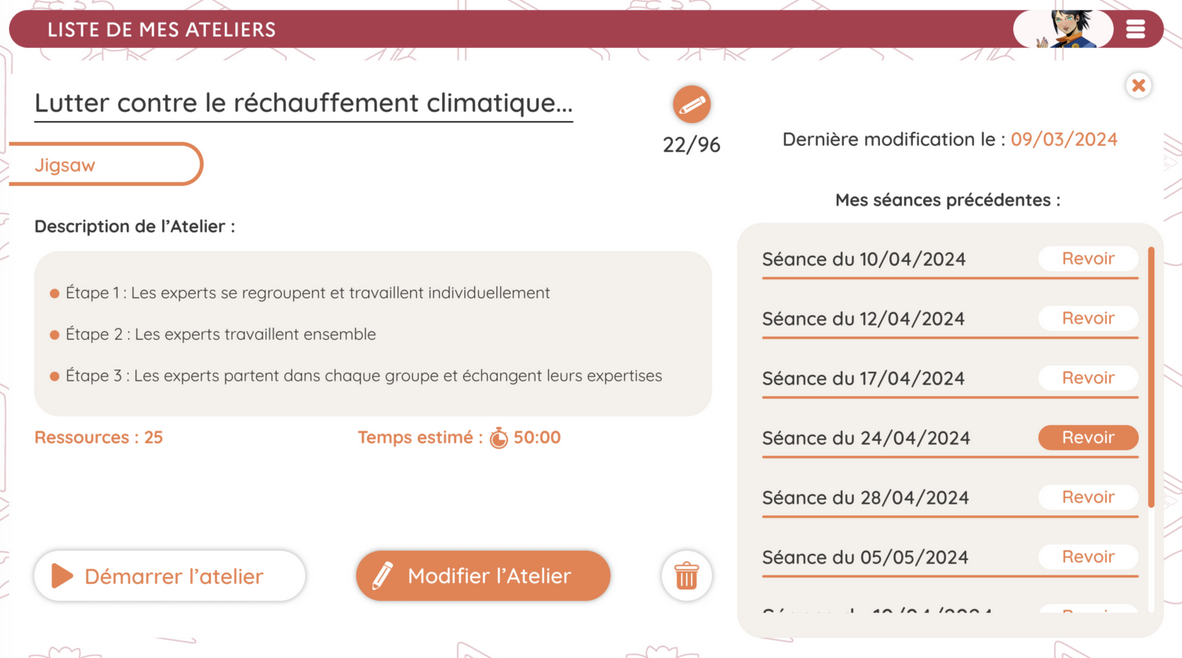Click the Liste de mes ateliers header
Image resolution: width=1182 pixels, height=658 pixels.
tap(161, 29)
